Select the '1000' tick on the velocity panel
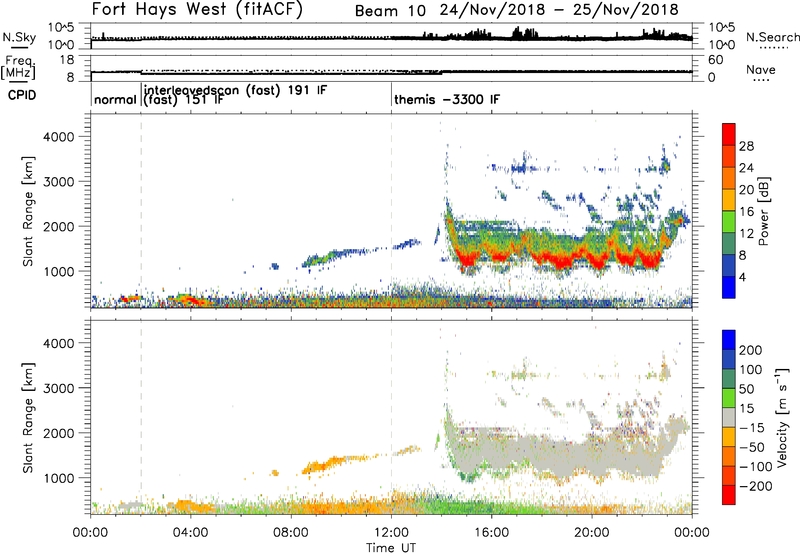 coord(58,478)
